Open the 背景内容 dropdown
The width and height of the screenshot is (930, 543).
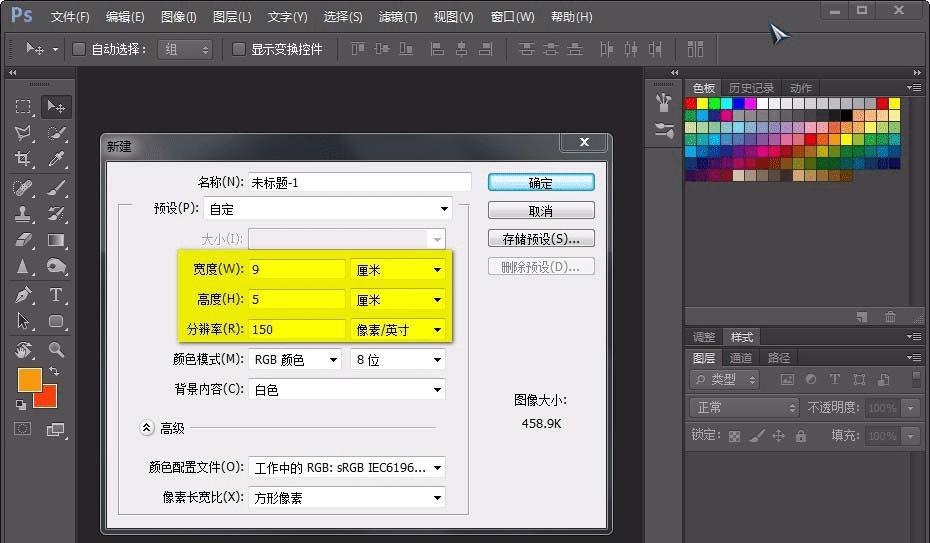[347, 389]
